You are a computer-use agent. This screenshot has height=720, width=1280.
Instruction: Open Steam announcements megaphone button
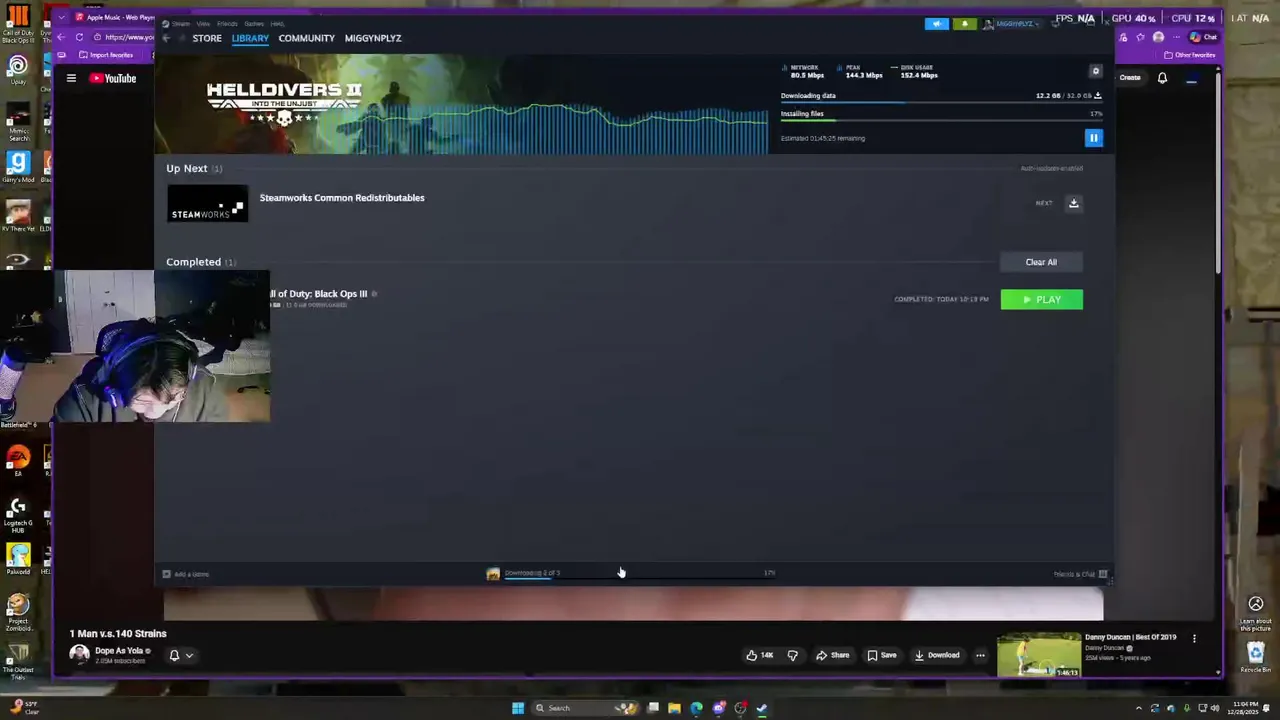click(x=937, y=23)
